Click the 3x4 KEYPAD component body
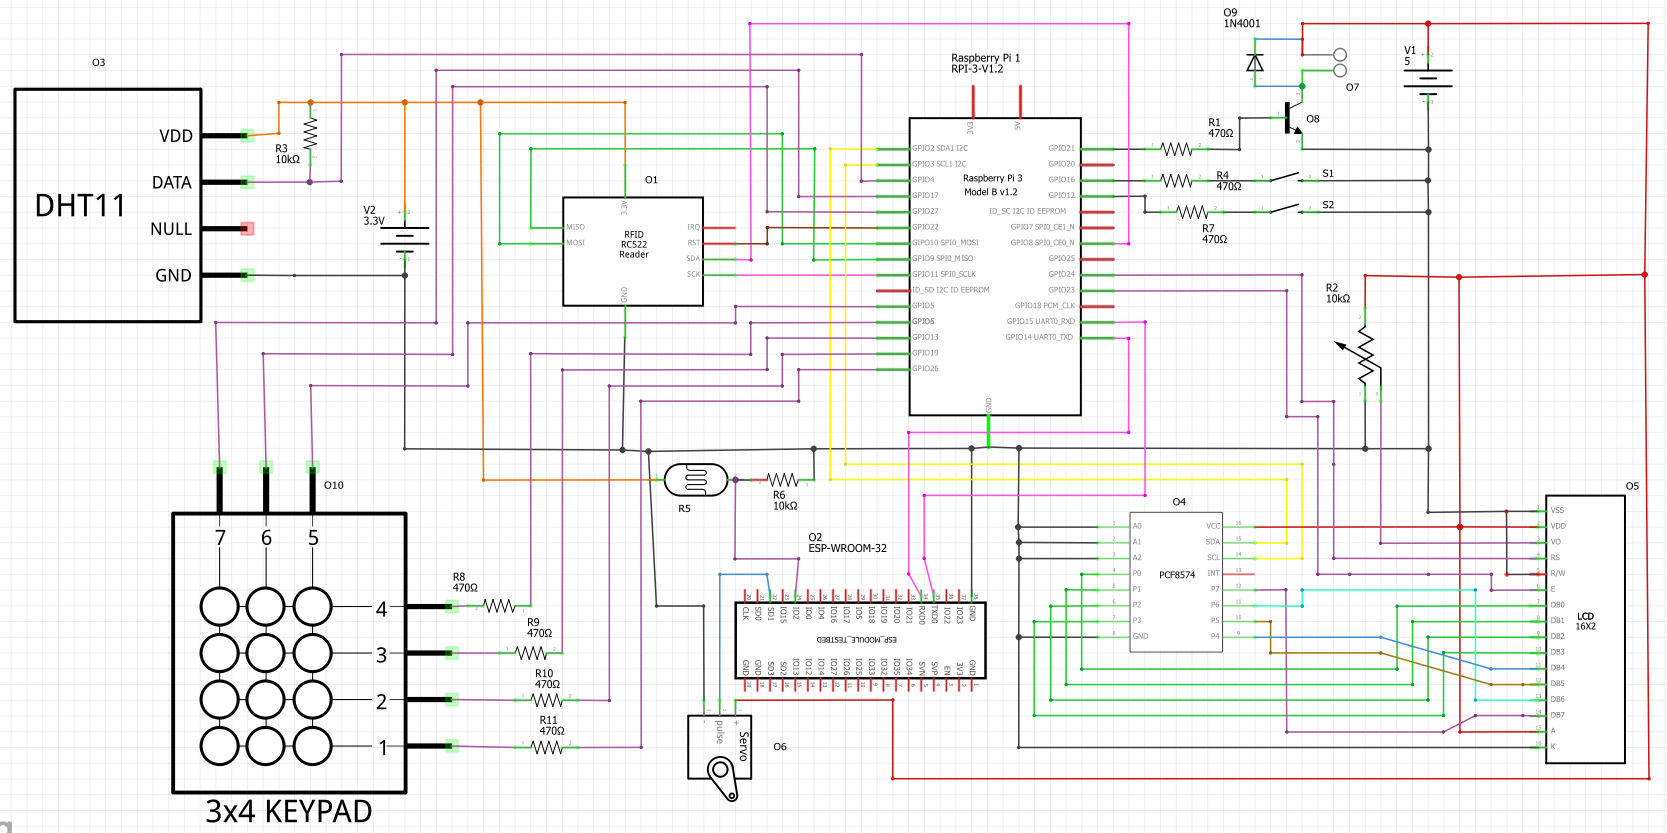The image size is (1667, 833). click(x=290, y=653)
